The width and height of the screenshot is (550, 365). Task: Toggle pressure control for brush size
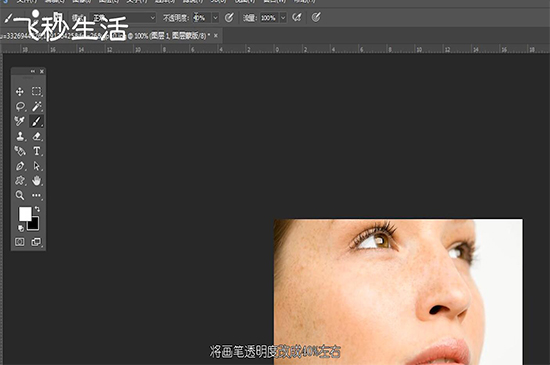pyautogui.click(x=316, y=17)
